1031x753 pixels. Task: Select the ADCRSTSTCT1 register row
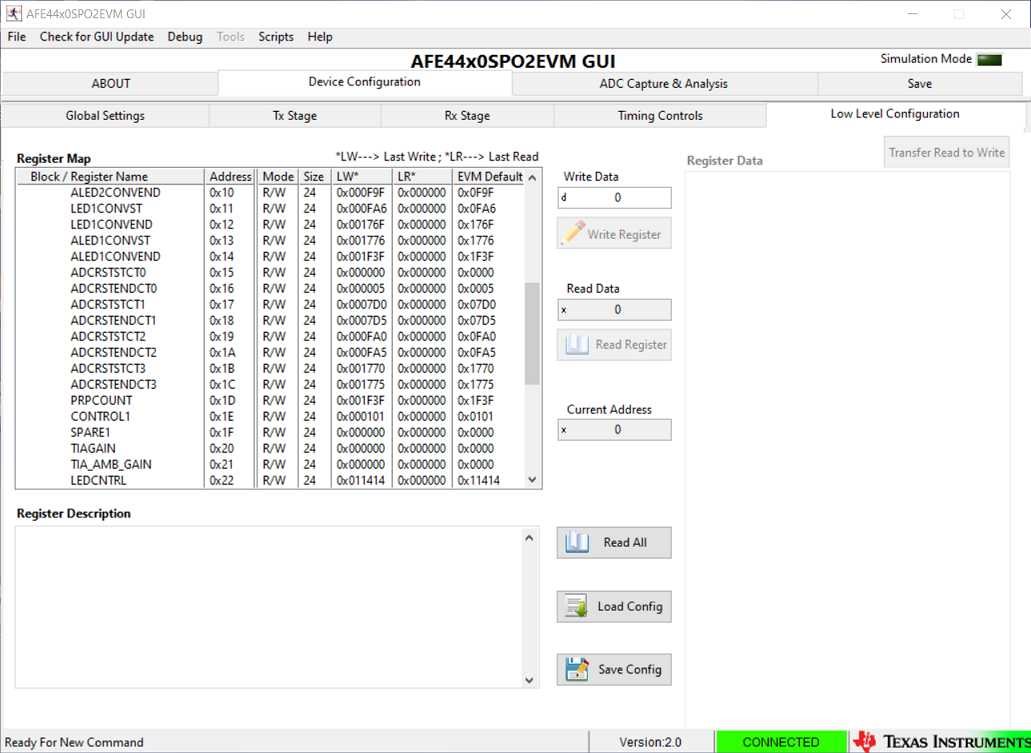(x=270, y=304)
